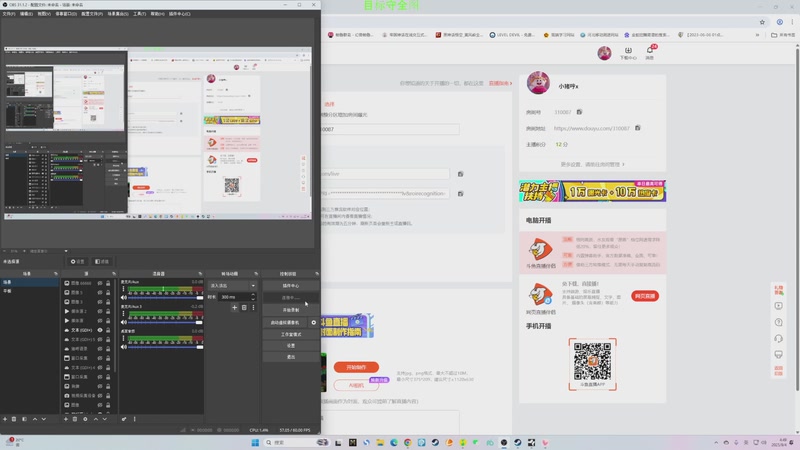Delete the selected source with the trash icon
This screenshot has width=800, height=450.
point(74,419)
